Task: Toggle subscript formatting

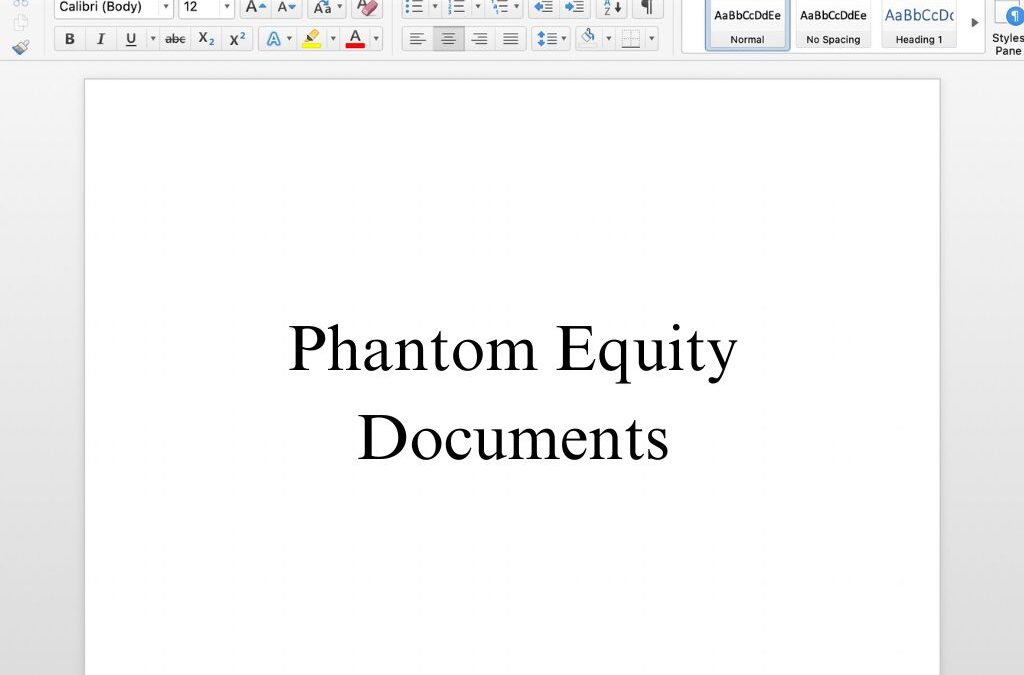Action: click(206, 39)
